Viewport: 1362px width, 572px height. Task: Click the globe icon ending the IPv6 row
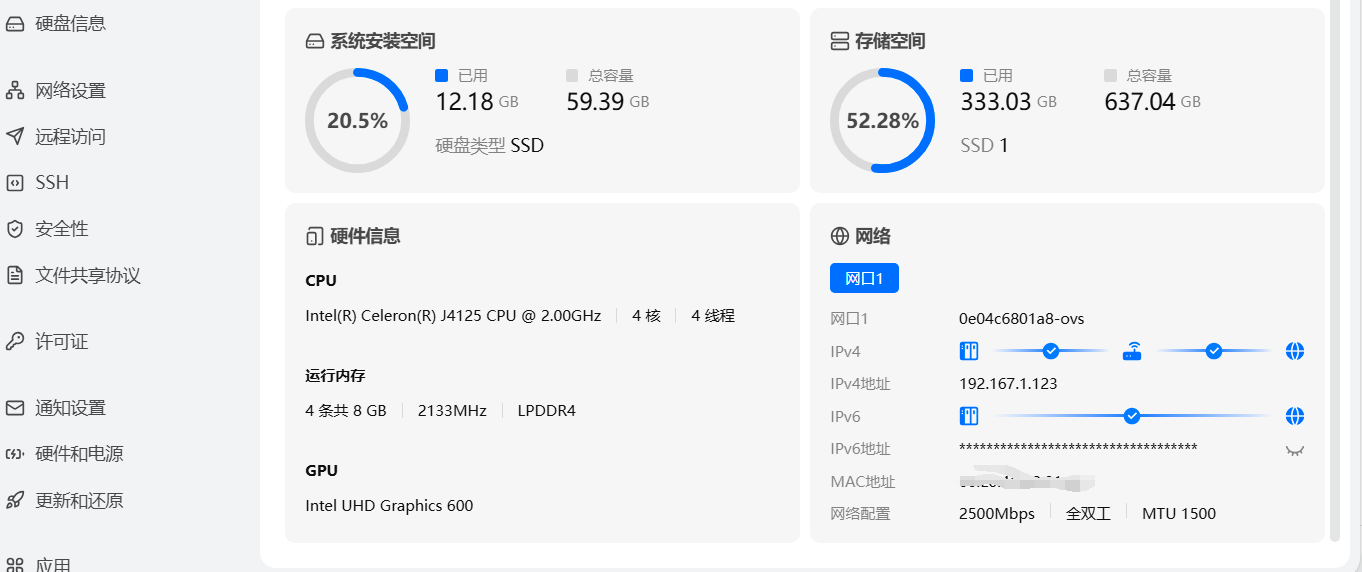1295,416
